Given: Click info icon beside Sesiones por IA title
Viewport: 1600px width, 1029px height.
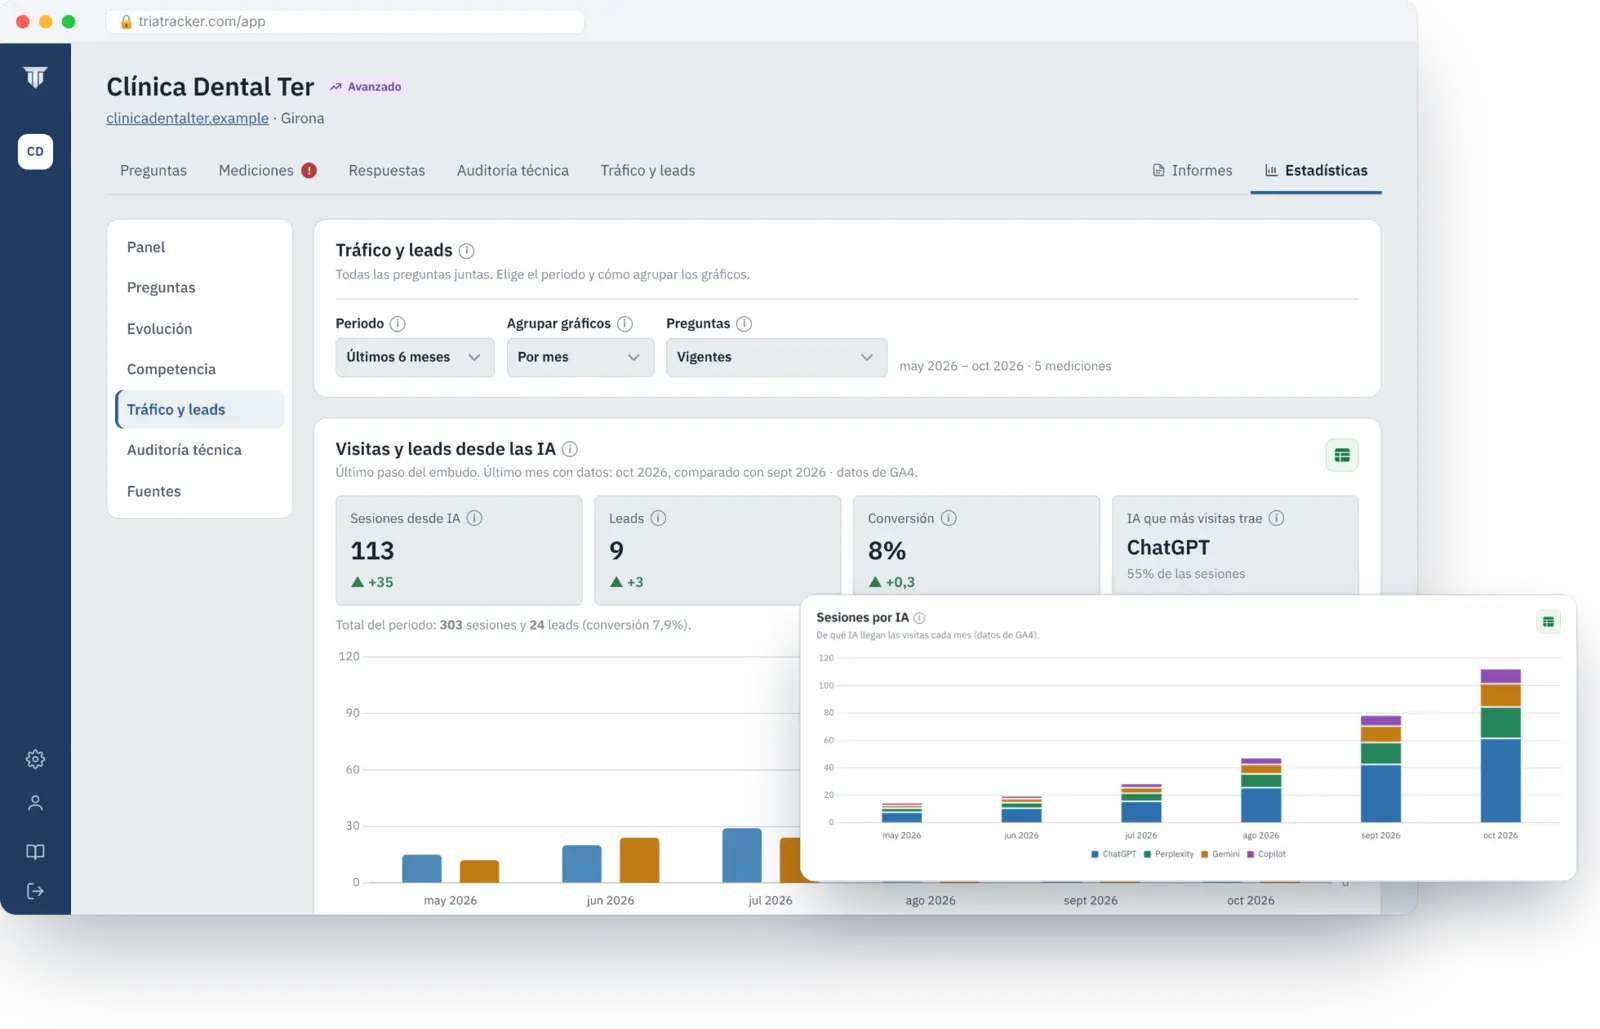Looking at the screenshot, I should pos(919,618).
